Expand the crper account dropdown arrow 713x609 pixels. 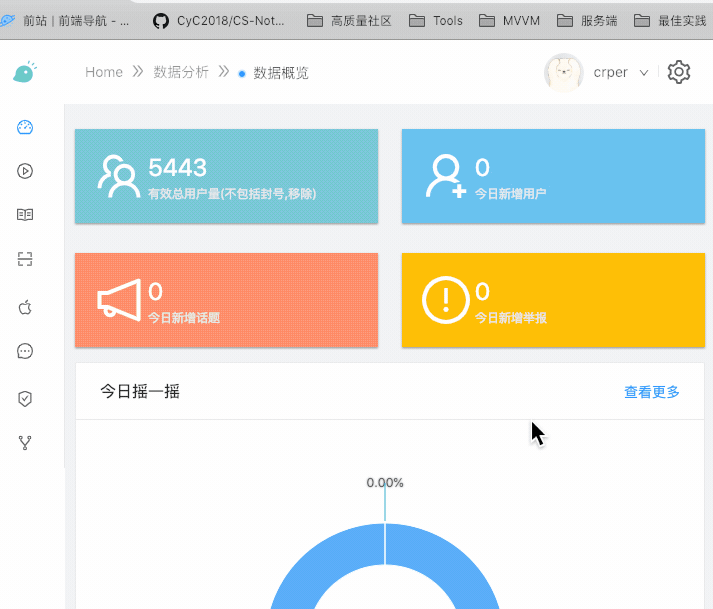644,72
